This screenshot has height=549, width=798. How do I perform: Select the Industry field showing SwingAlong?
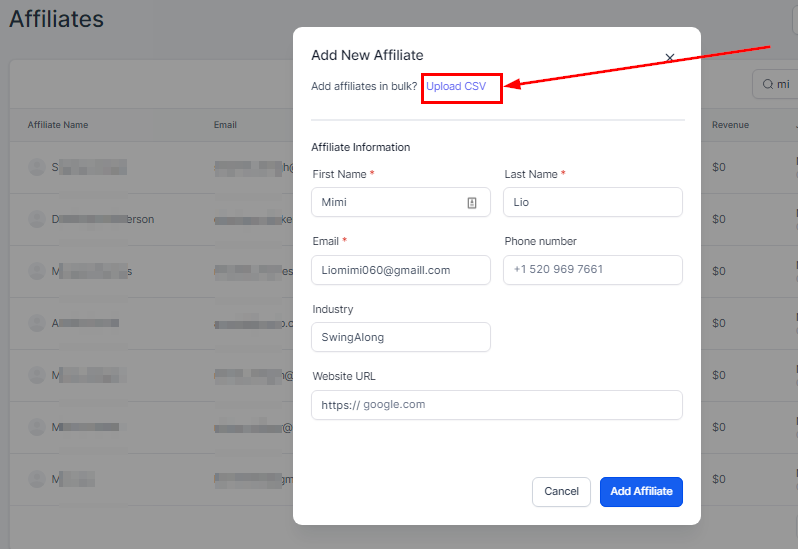click(x=400, y=337)
